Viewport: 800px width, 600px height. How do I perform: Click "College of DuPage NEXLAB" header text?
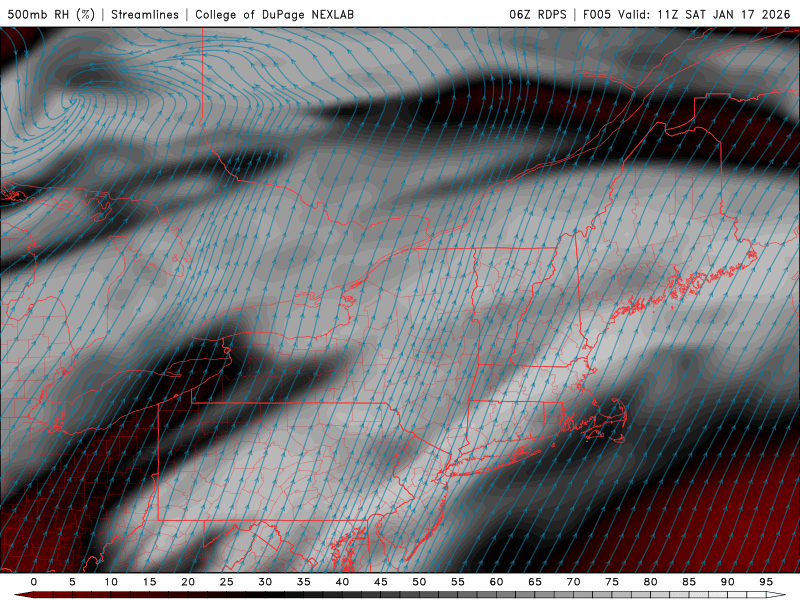[274, 14]
